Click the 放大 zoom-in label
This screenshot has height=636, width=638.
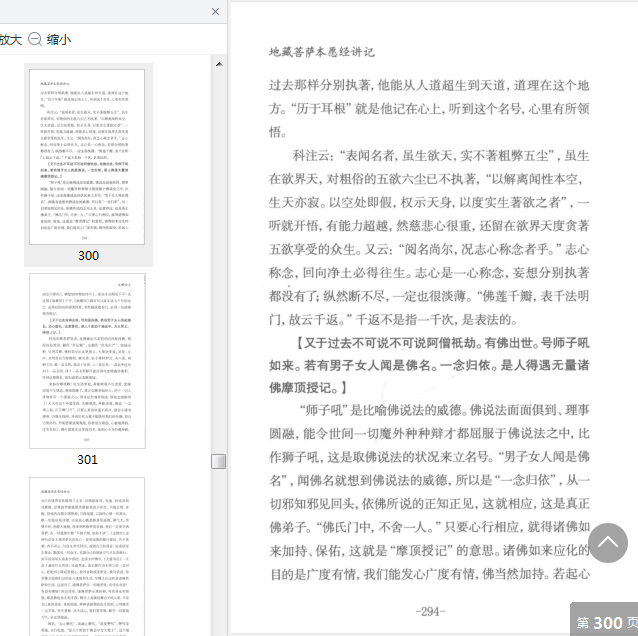point(11,39)
